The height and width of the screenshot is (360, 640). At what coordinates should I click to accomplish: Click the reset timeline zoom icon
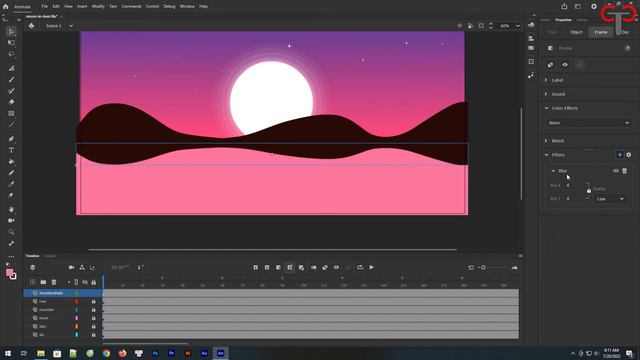pyautogui.click(x=471, y=268)
